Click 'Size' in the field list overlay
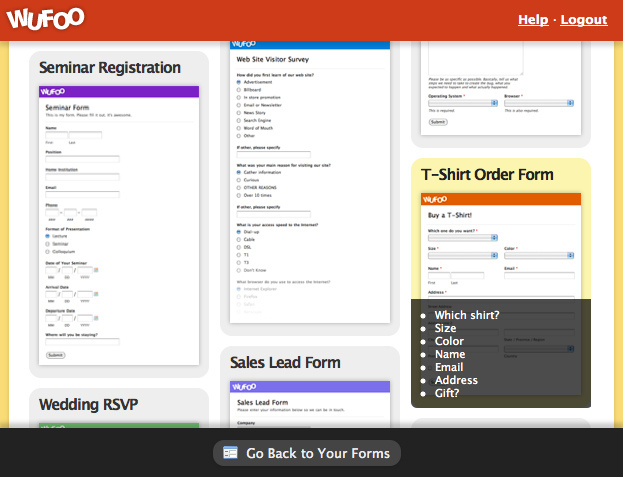This screenshot has width=623, height=477. tap(445, 328)
